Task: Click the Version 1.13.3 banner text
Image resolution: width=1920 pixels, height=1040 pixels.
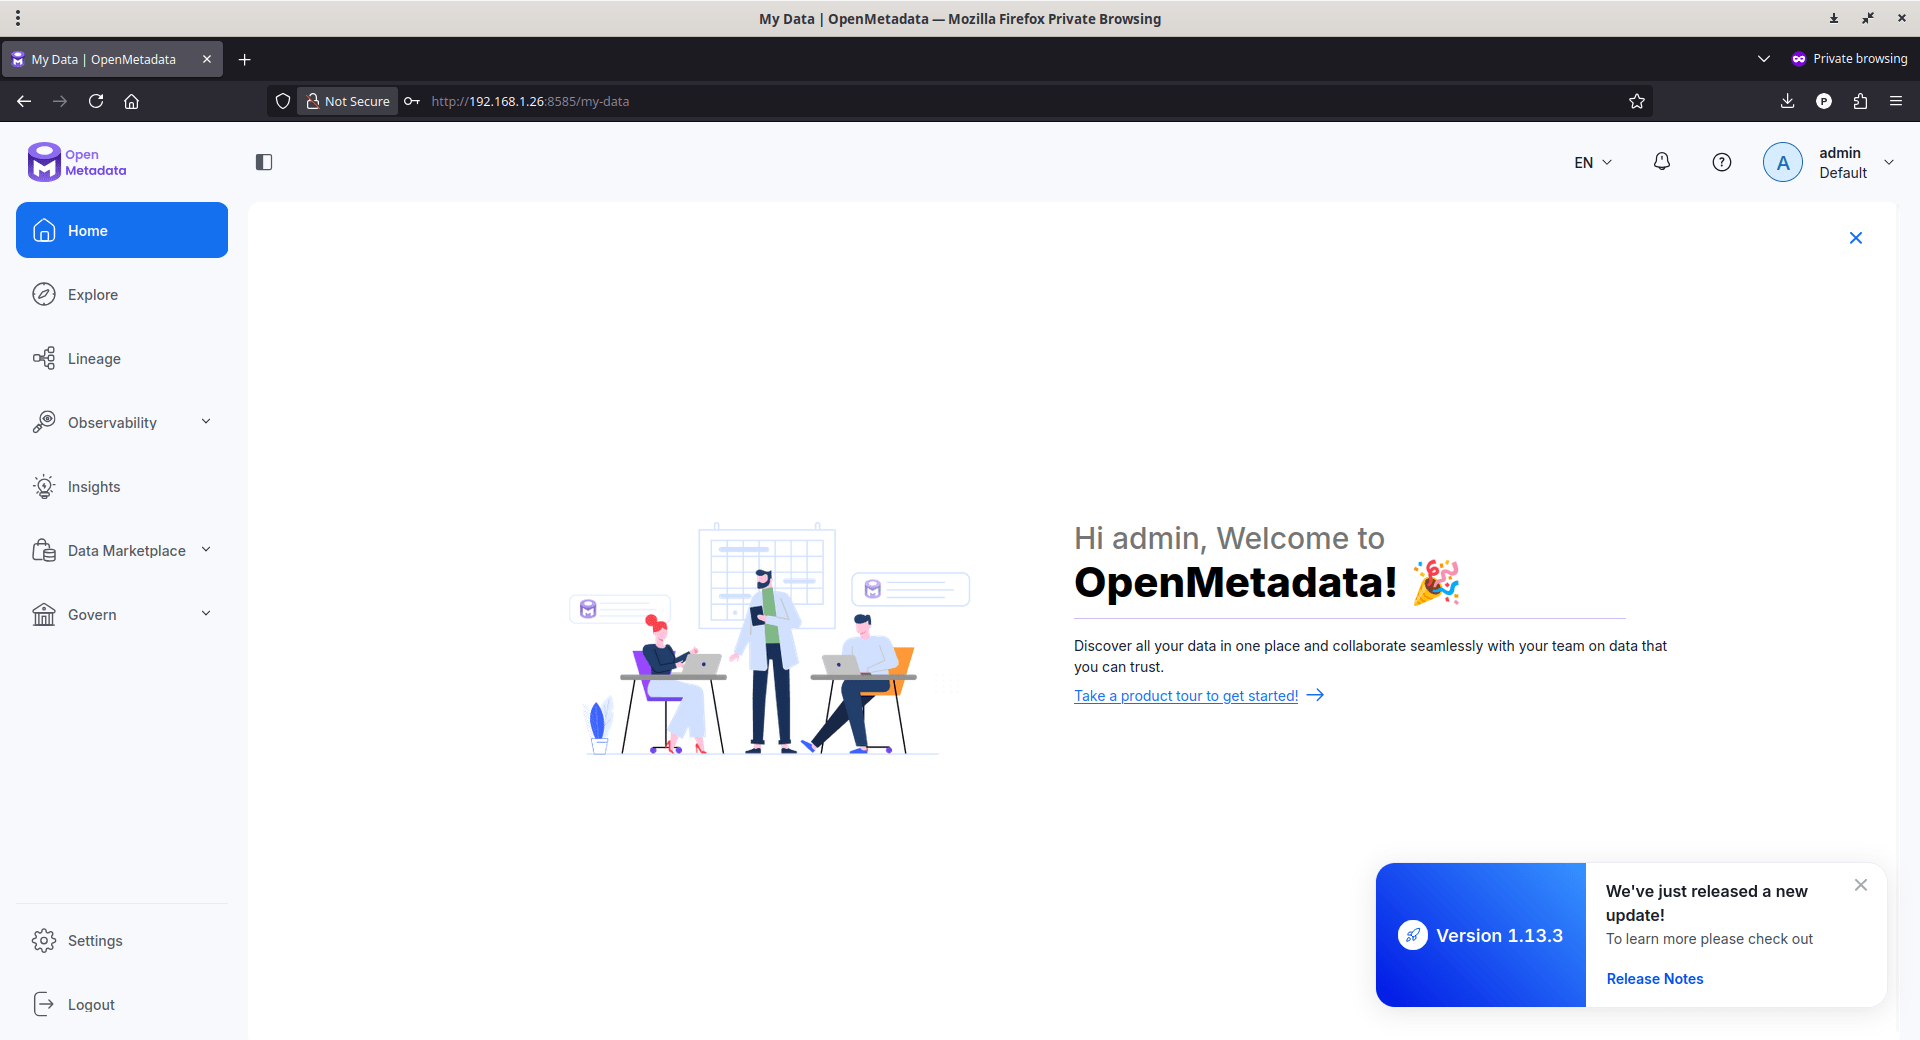Action: click(x=1500, y=936)
